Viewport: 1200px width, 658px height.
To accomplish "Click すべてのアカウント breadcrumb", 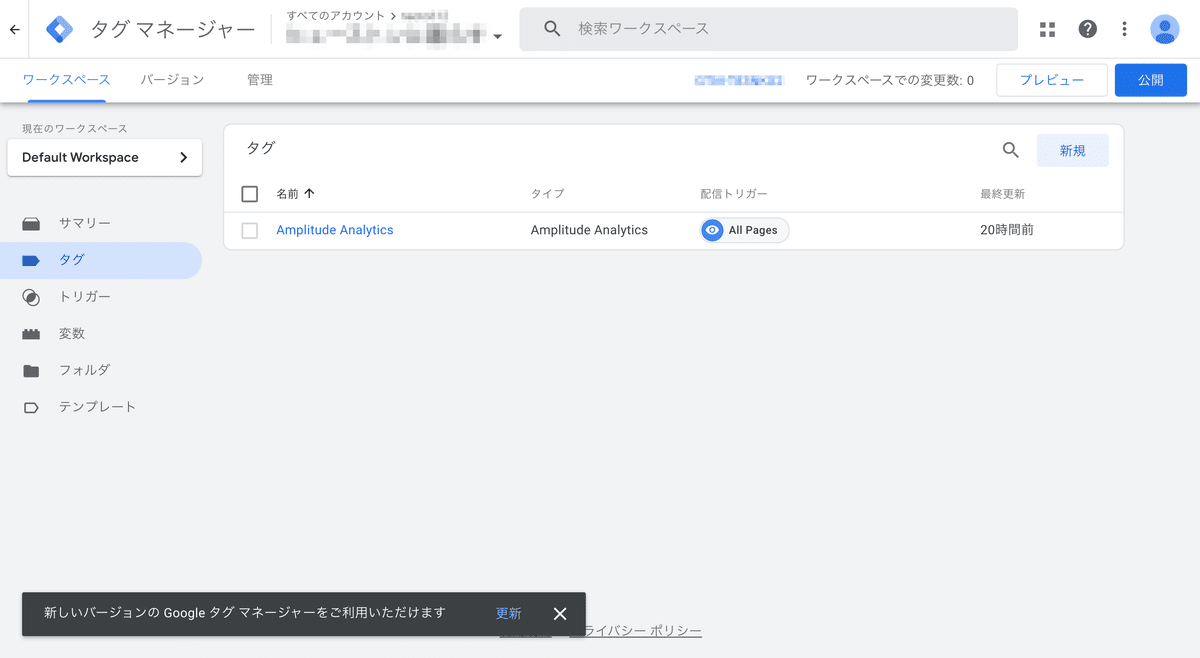I will (x=336, y=16).
